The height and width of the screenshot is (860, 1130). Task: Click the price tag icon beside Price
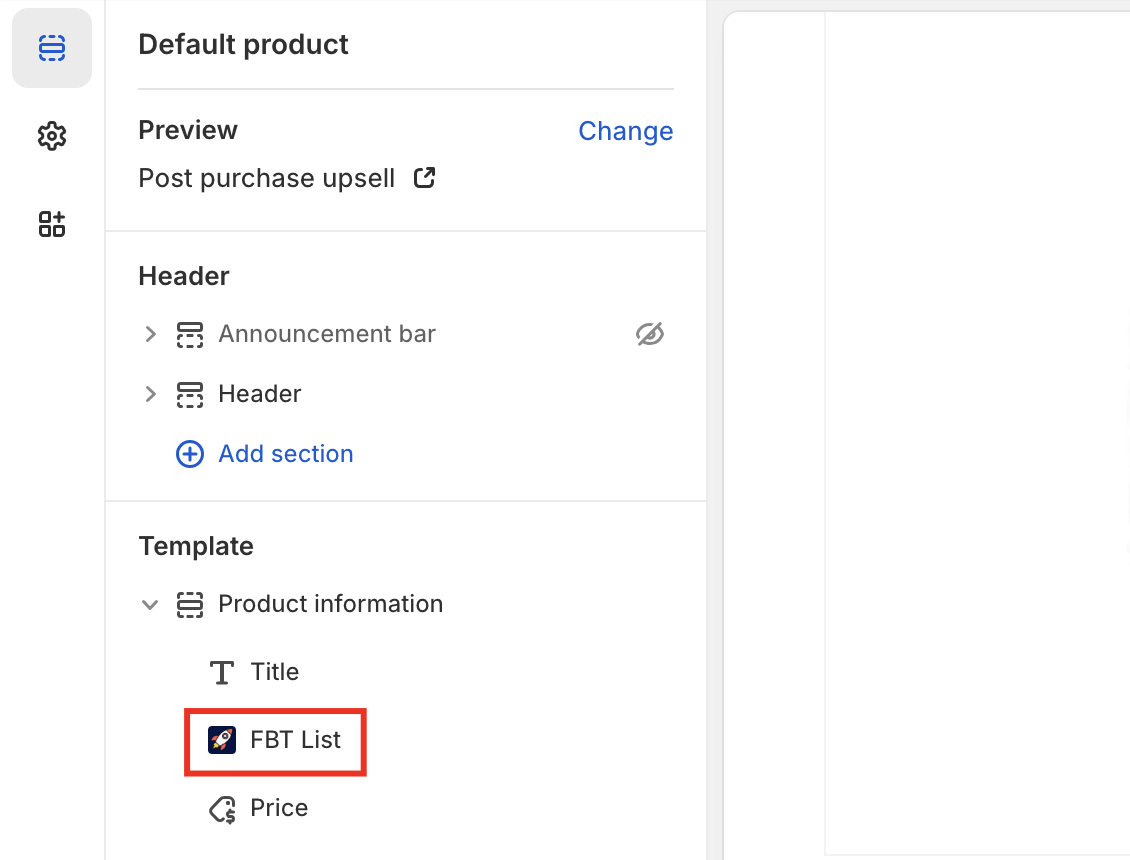(222, 808)
